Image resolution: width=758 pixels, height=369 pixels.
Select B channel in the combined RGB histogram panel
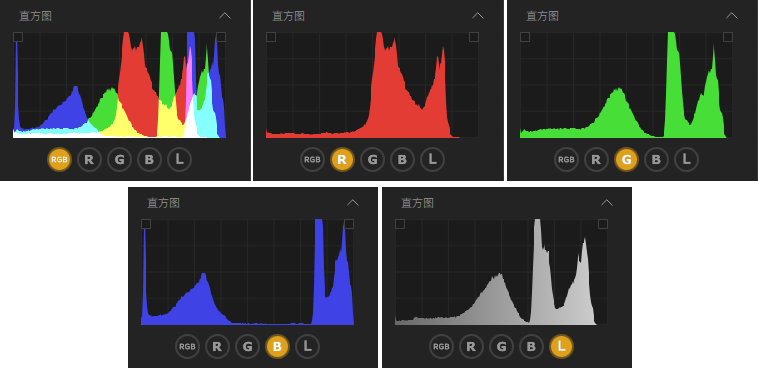pyautogui.click(x=149, y=160)
